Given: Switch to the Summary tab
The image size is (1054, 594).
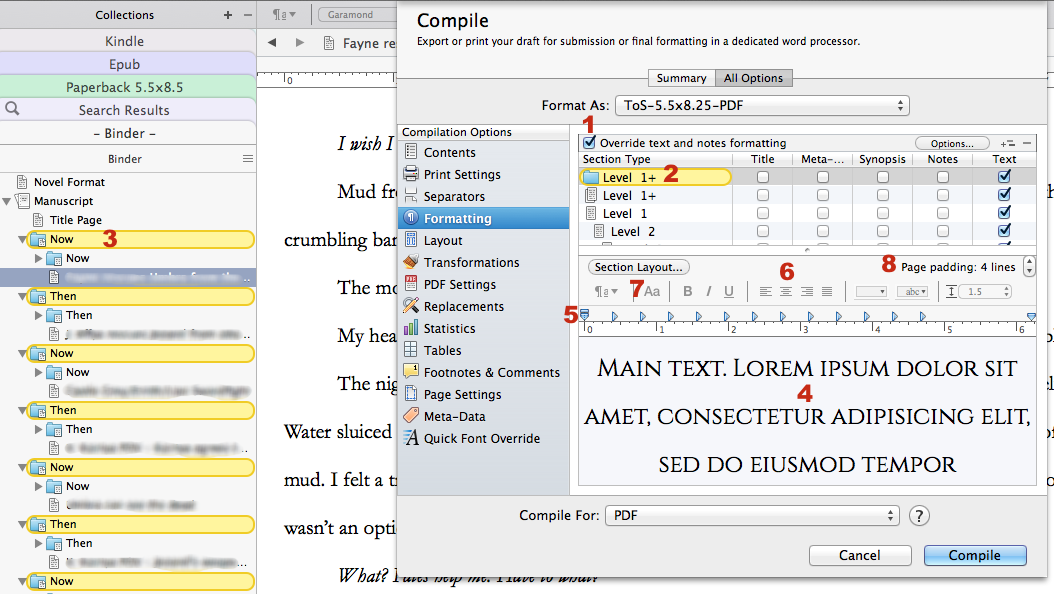Looking at the screenshot, I should click(681, 77).
